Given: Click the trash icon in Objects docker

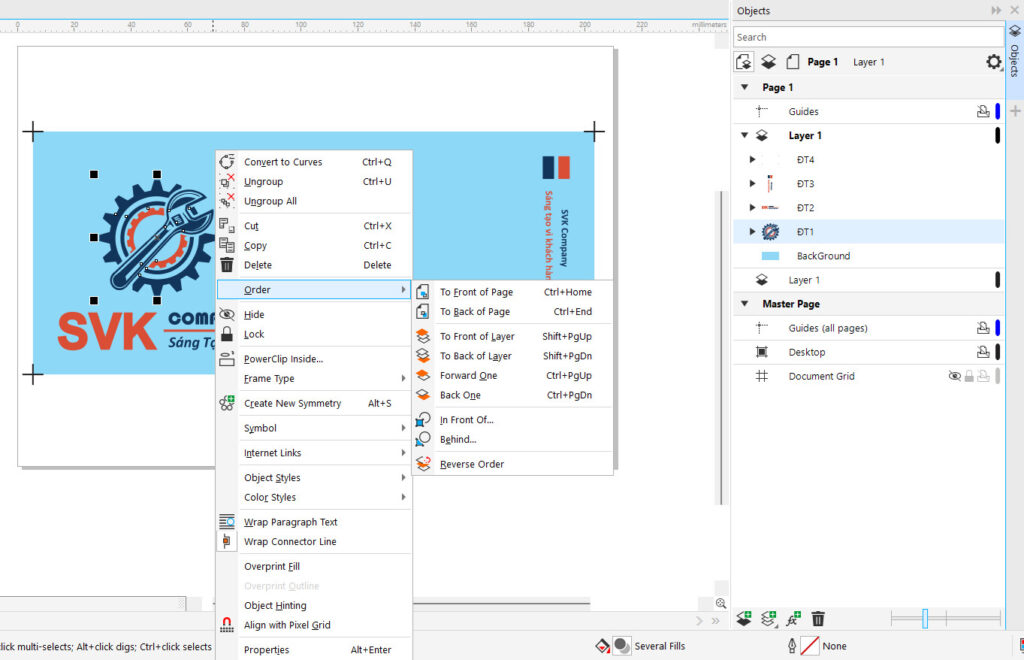Looking at the screenshot, I should tap(818, 619).
